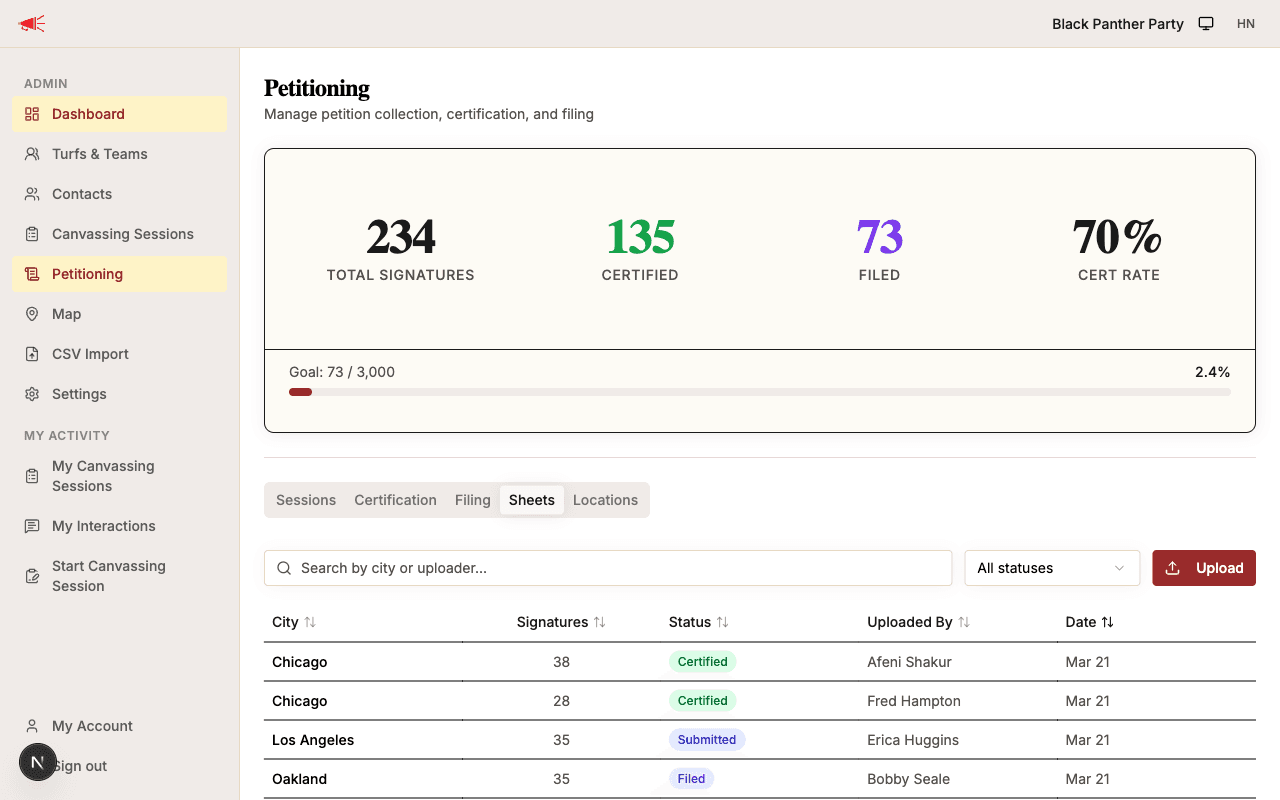Click Fred Hampton uploader name
The image size is (1280, 800).
click(914, 701)
